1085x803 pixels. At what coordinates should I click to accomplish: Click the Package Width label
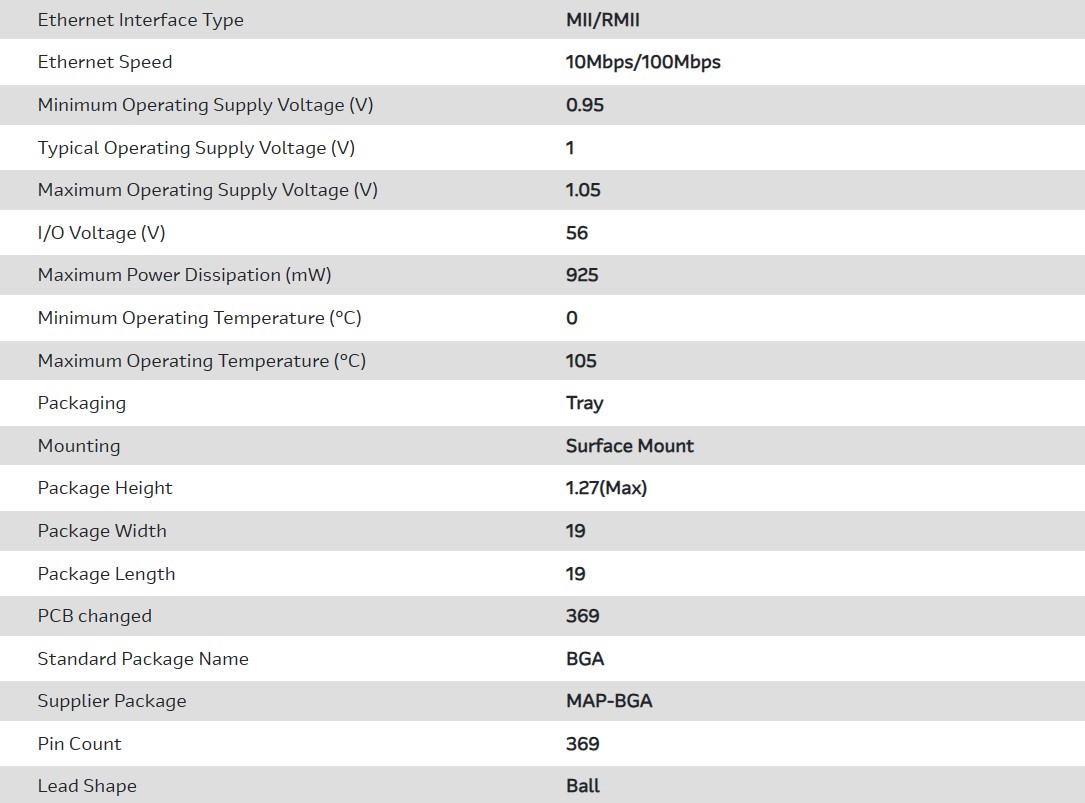pos(102,531)
